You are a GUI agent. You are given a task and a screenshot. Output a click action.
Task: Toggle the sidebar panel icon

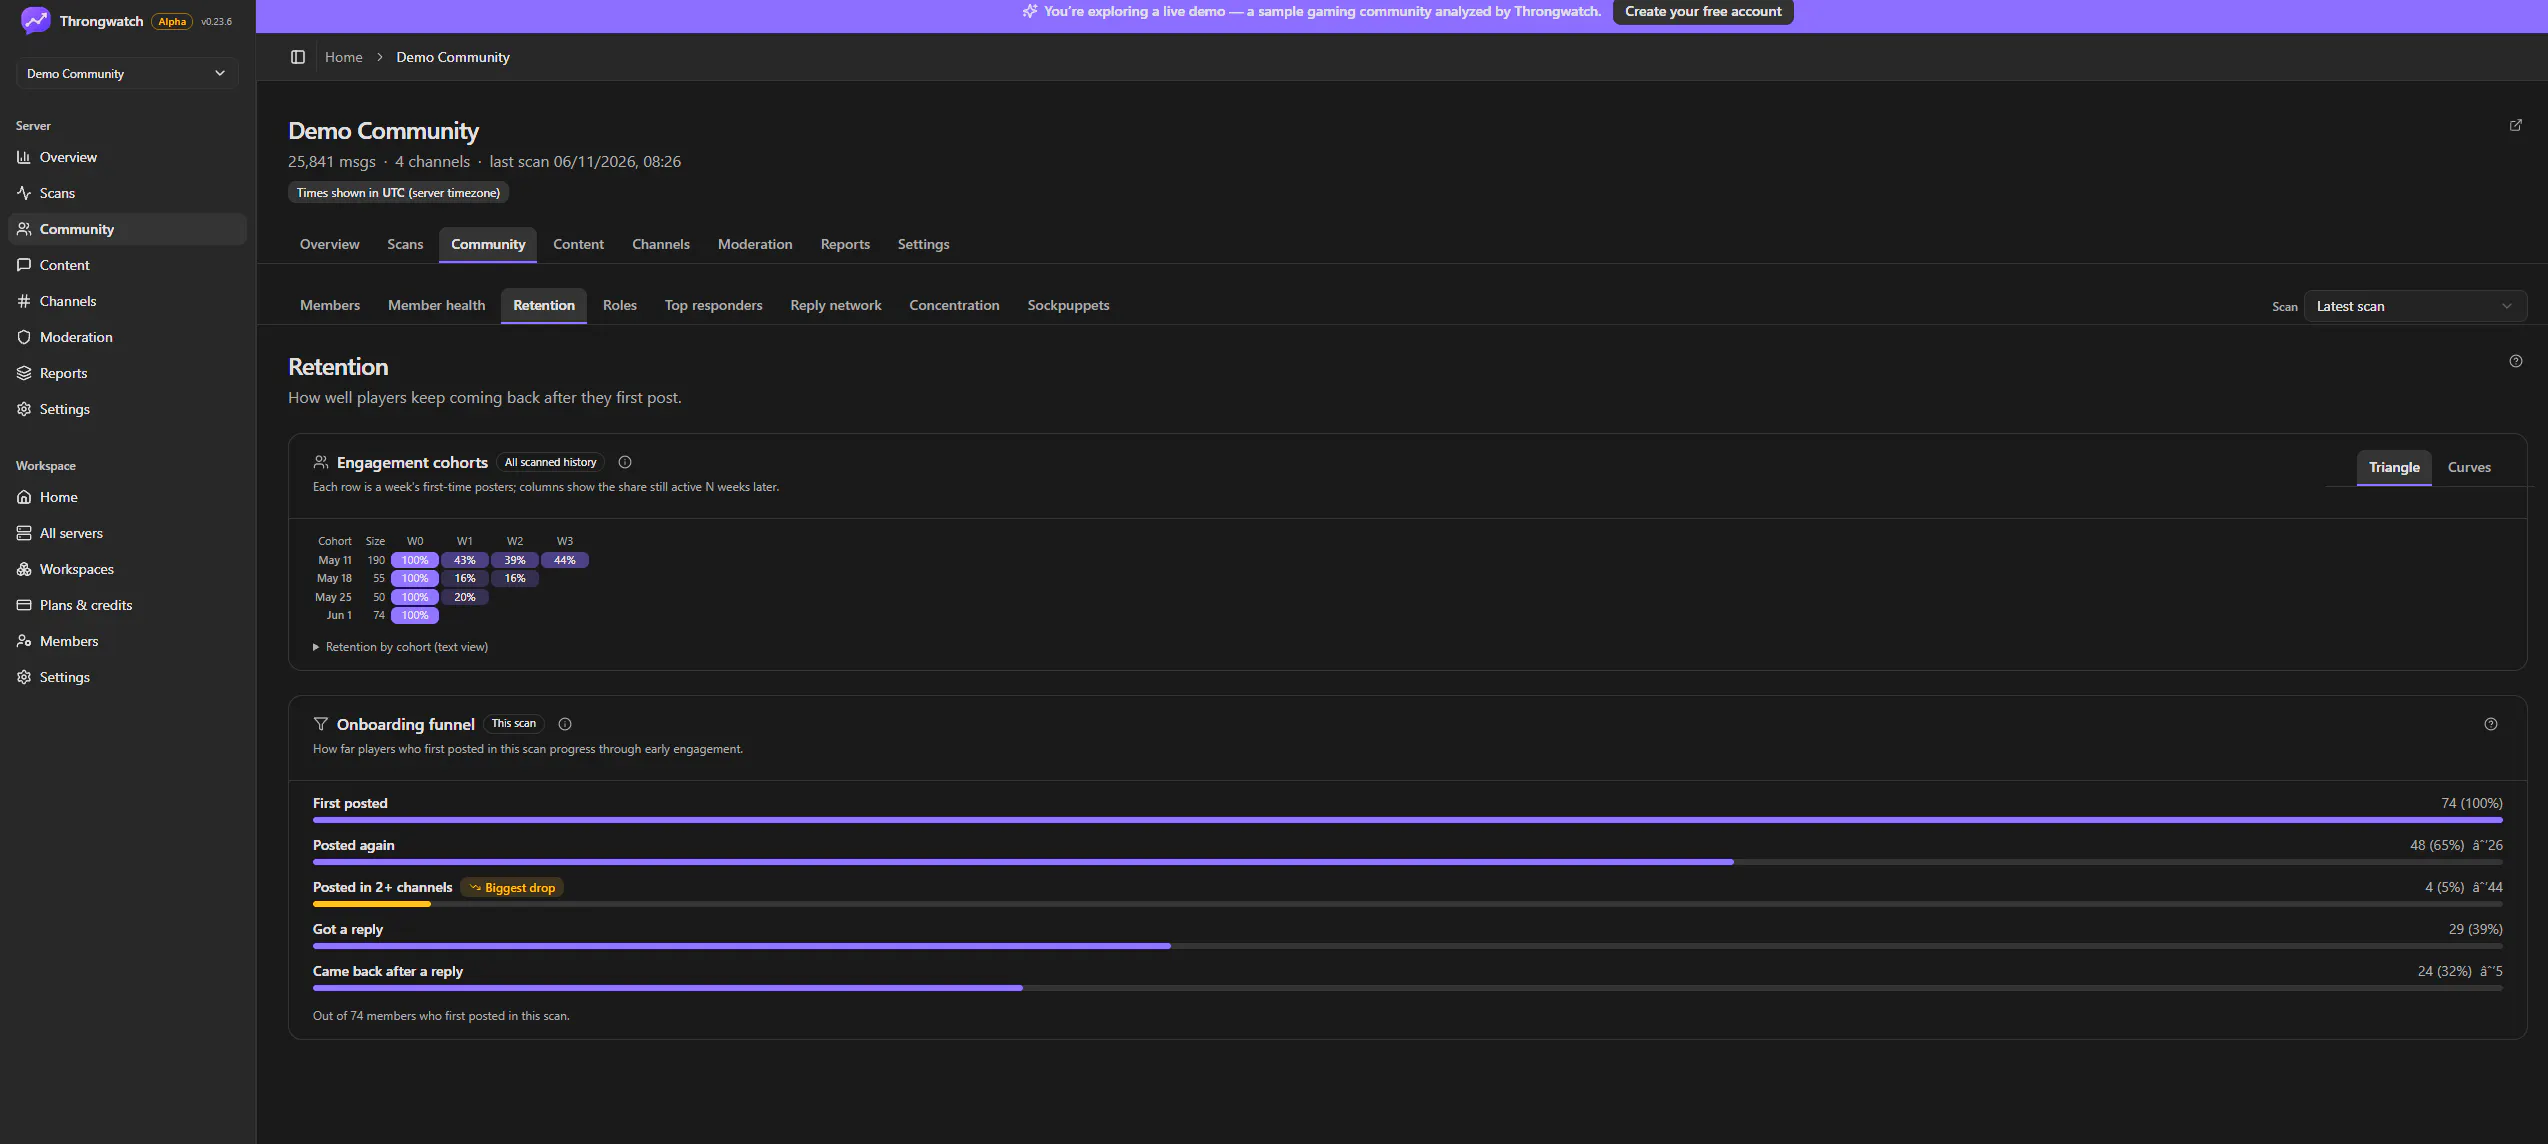point(297,57)
